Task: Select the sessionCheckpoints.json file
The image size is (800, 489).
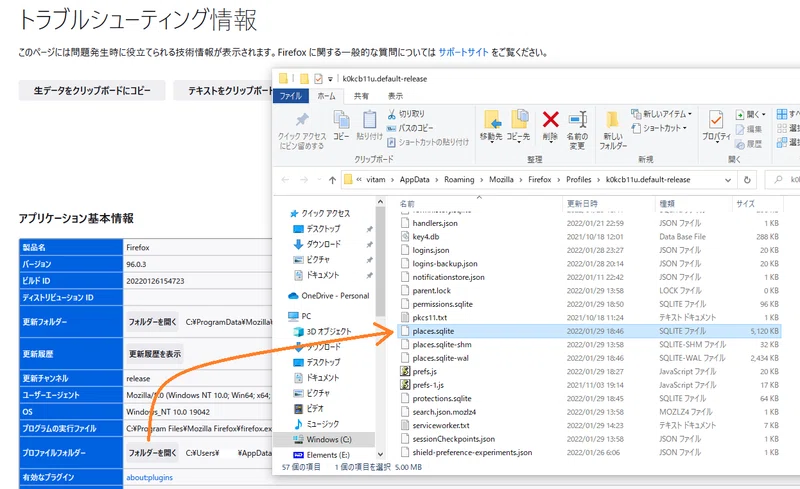Action: [x=454, y=438]
